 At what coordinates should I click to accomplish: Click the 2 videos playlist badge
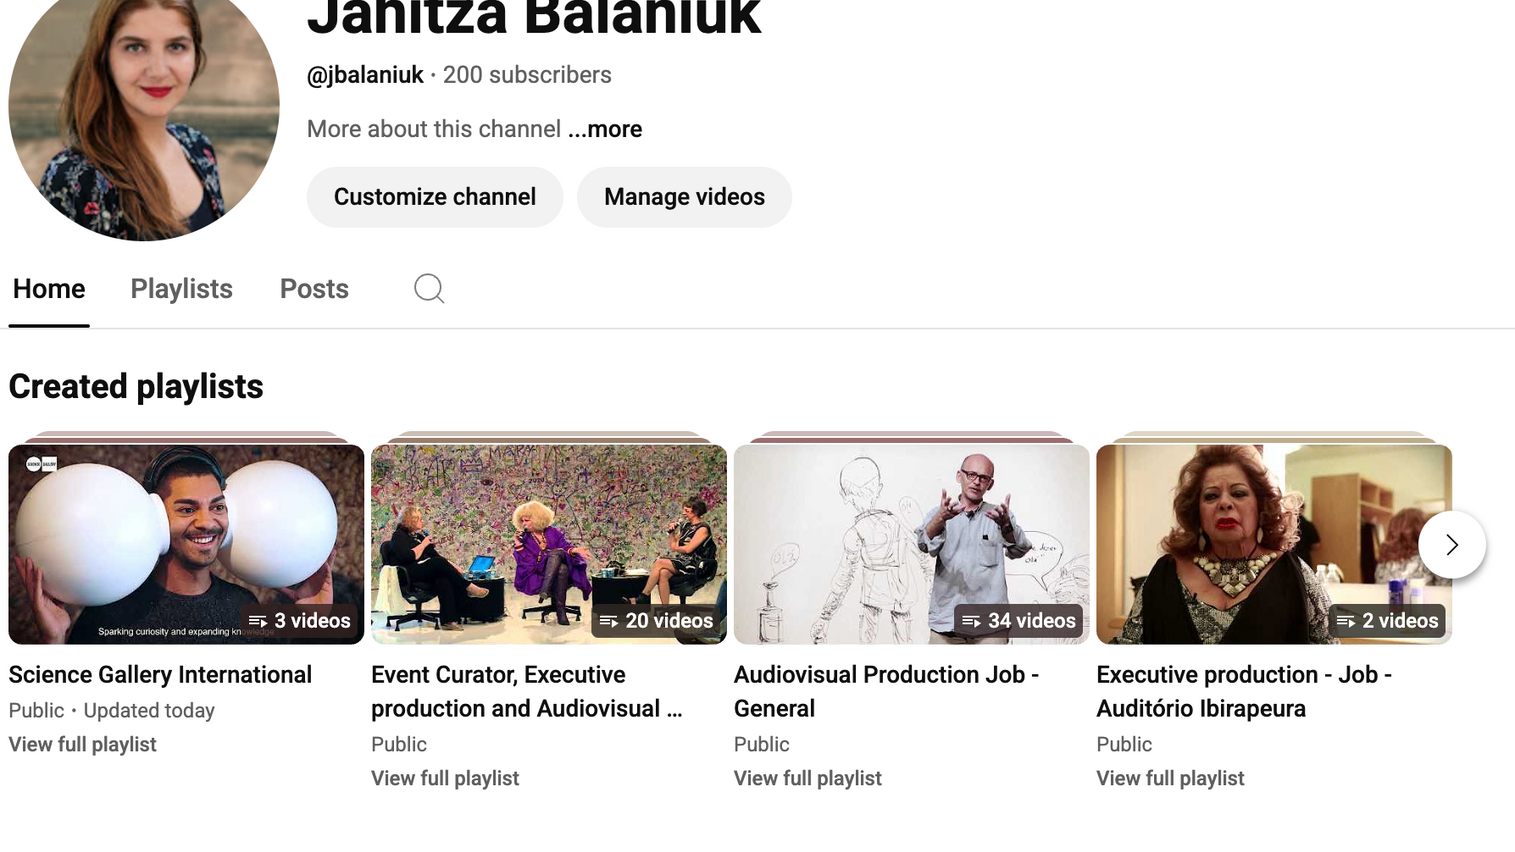tap(1387, 621)
